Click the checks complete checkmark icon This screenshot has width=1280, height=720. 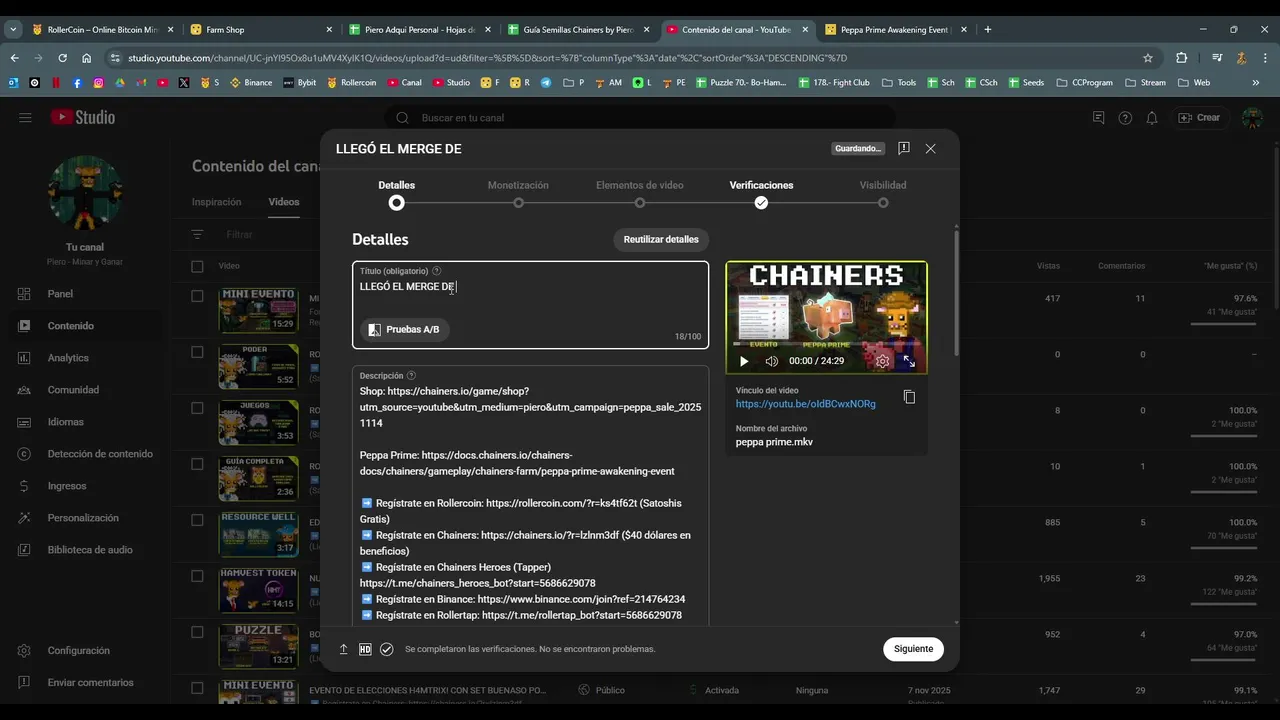point(387,649)
